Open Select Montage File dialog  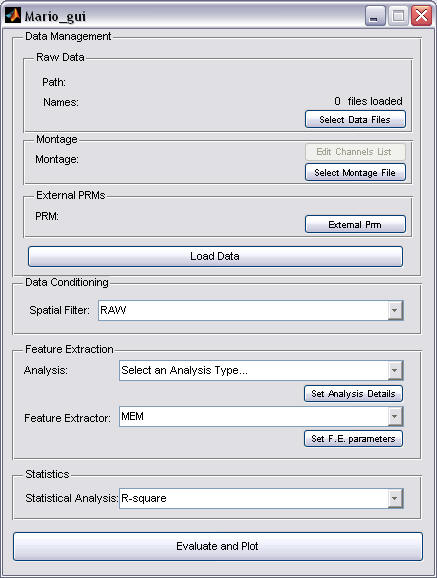(355, 173)
